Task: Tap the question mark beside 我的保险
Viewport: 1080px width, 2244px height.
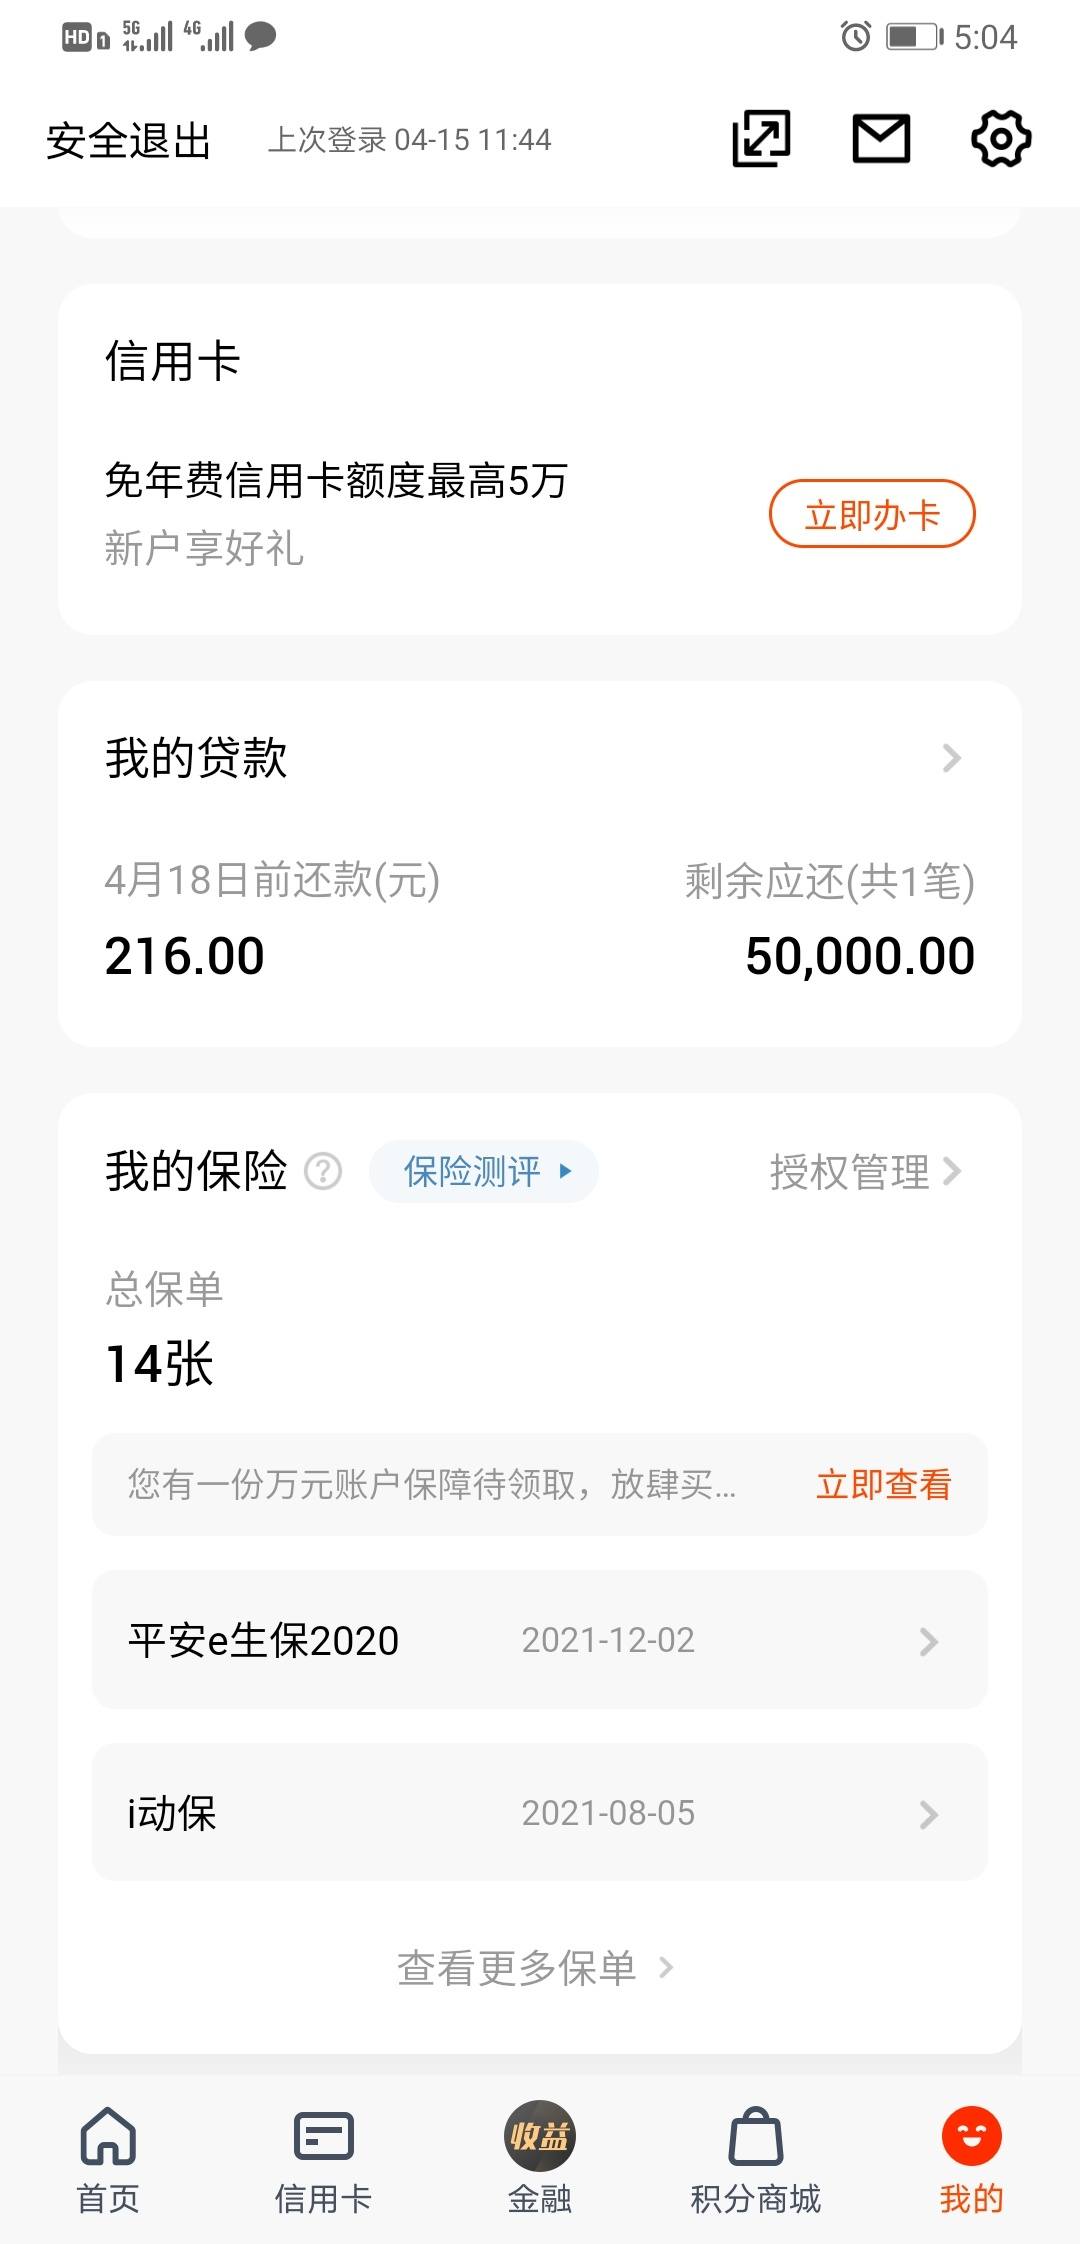Action: tap(323, 1171)
